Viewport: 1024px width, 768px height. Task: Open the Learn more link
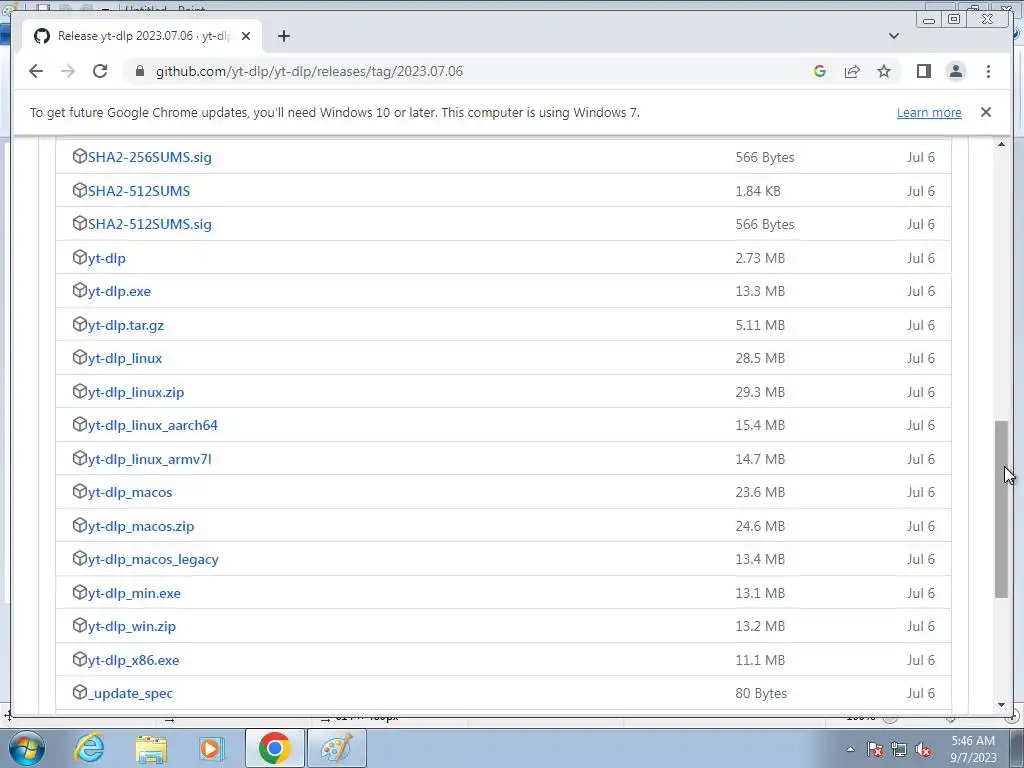tap(929, 112)
